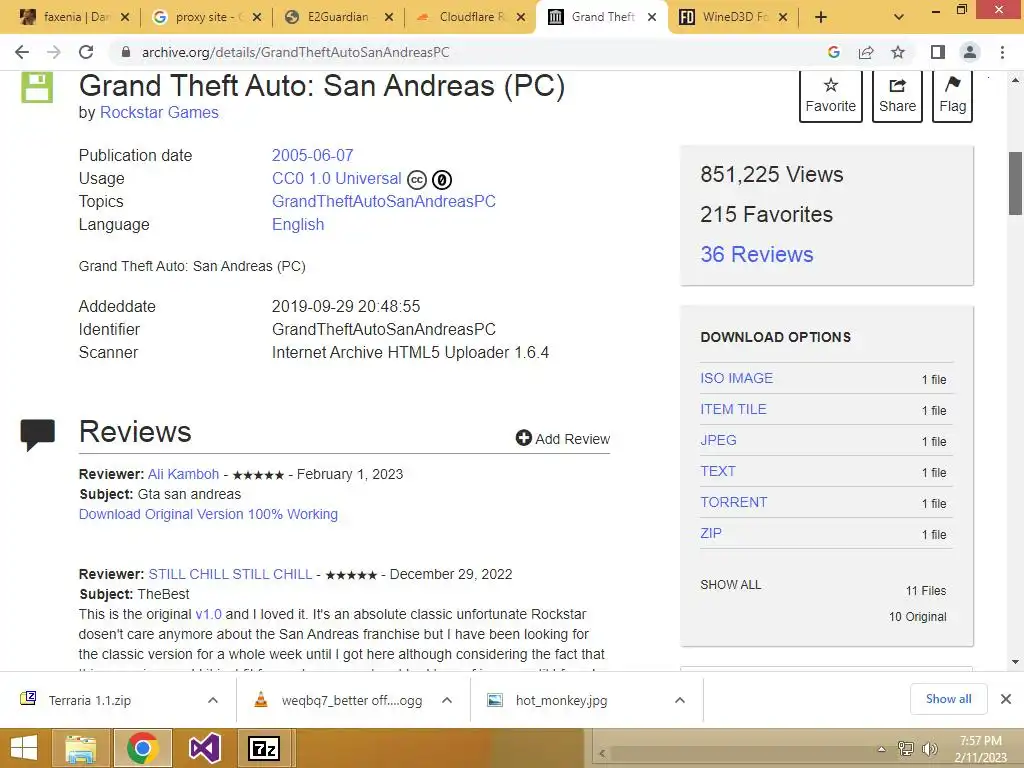Open Google search side icon in address bar
Viewport: 1024px width, 768px height.
coord(833,52)
